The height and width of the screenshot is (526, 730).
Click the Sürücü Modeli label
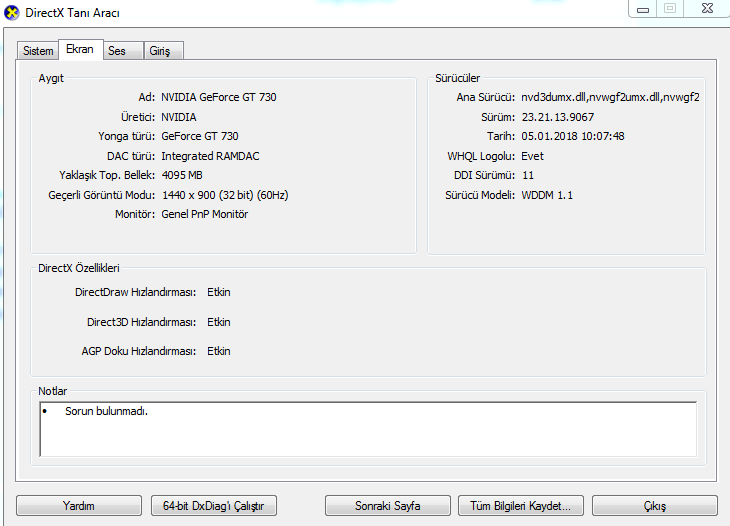[x=480, y=195]
